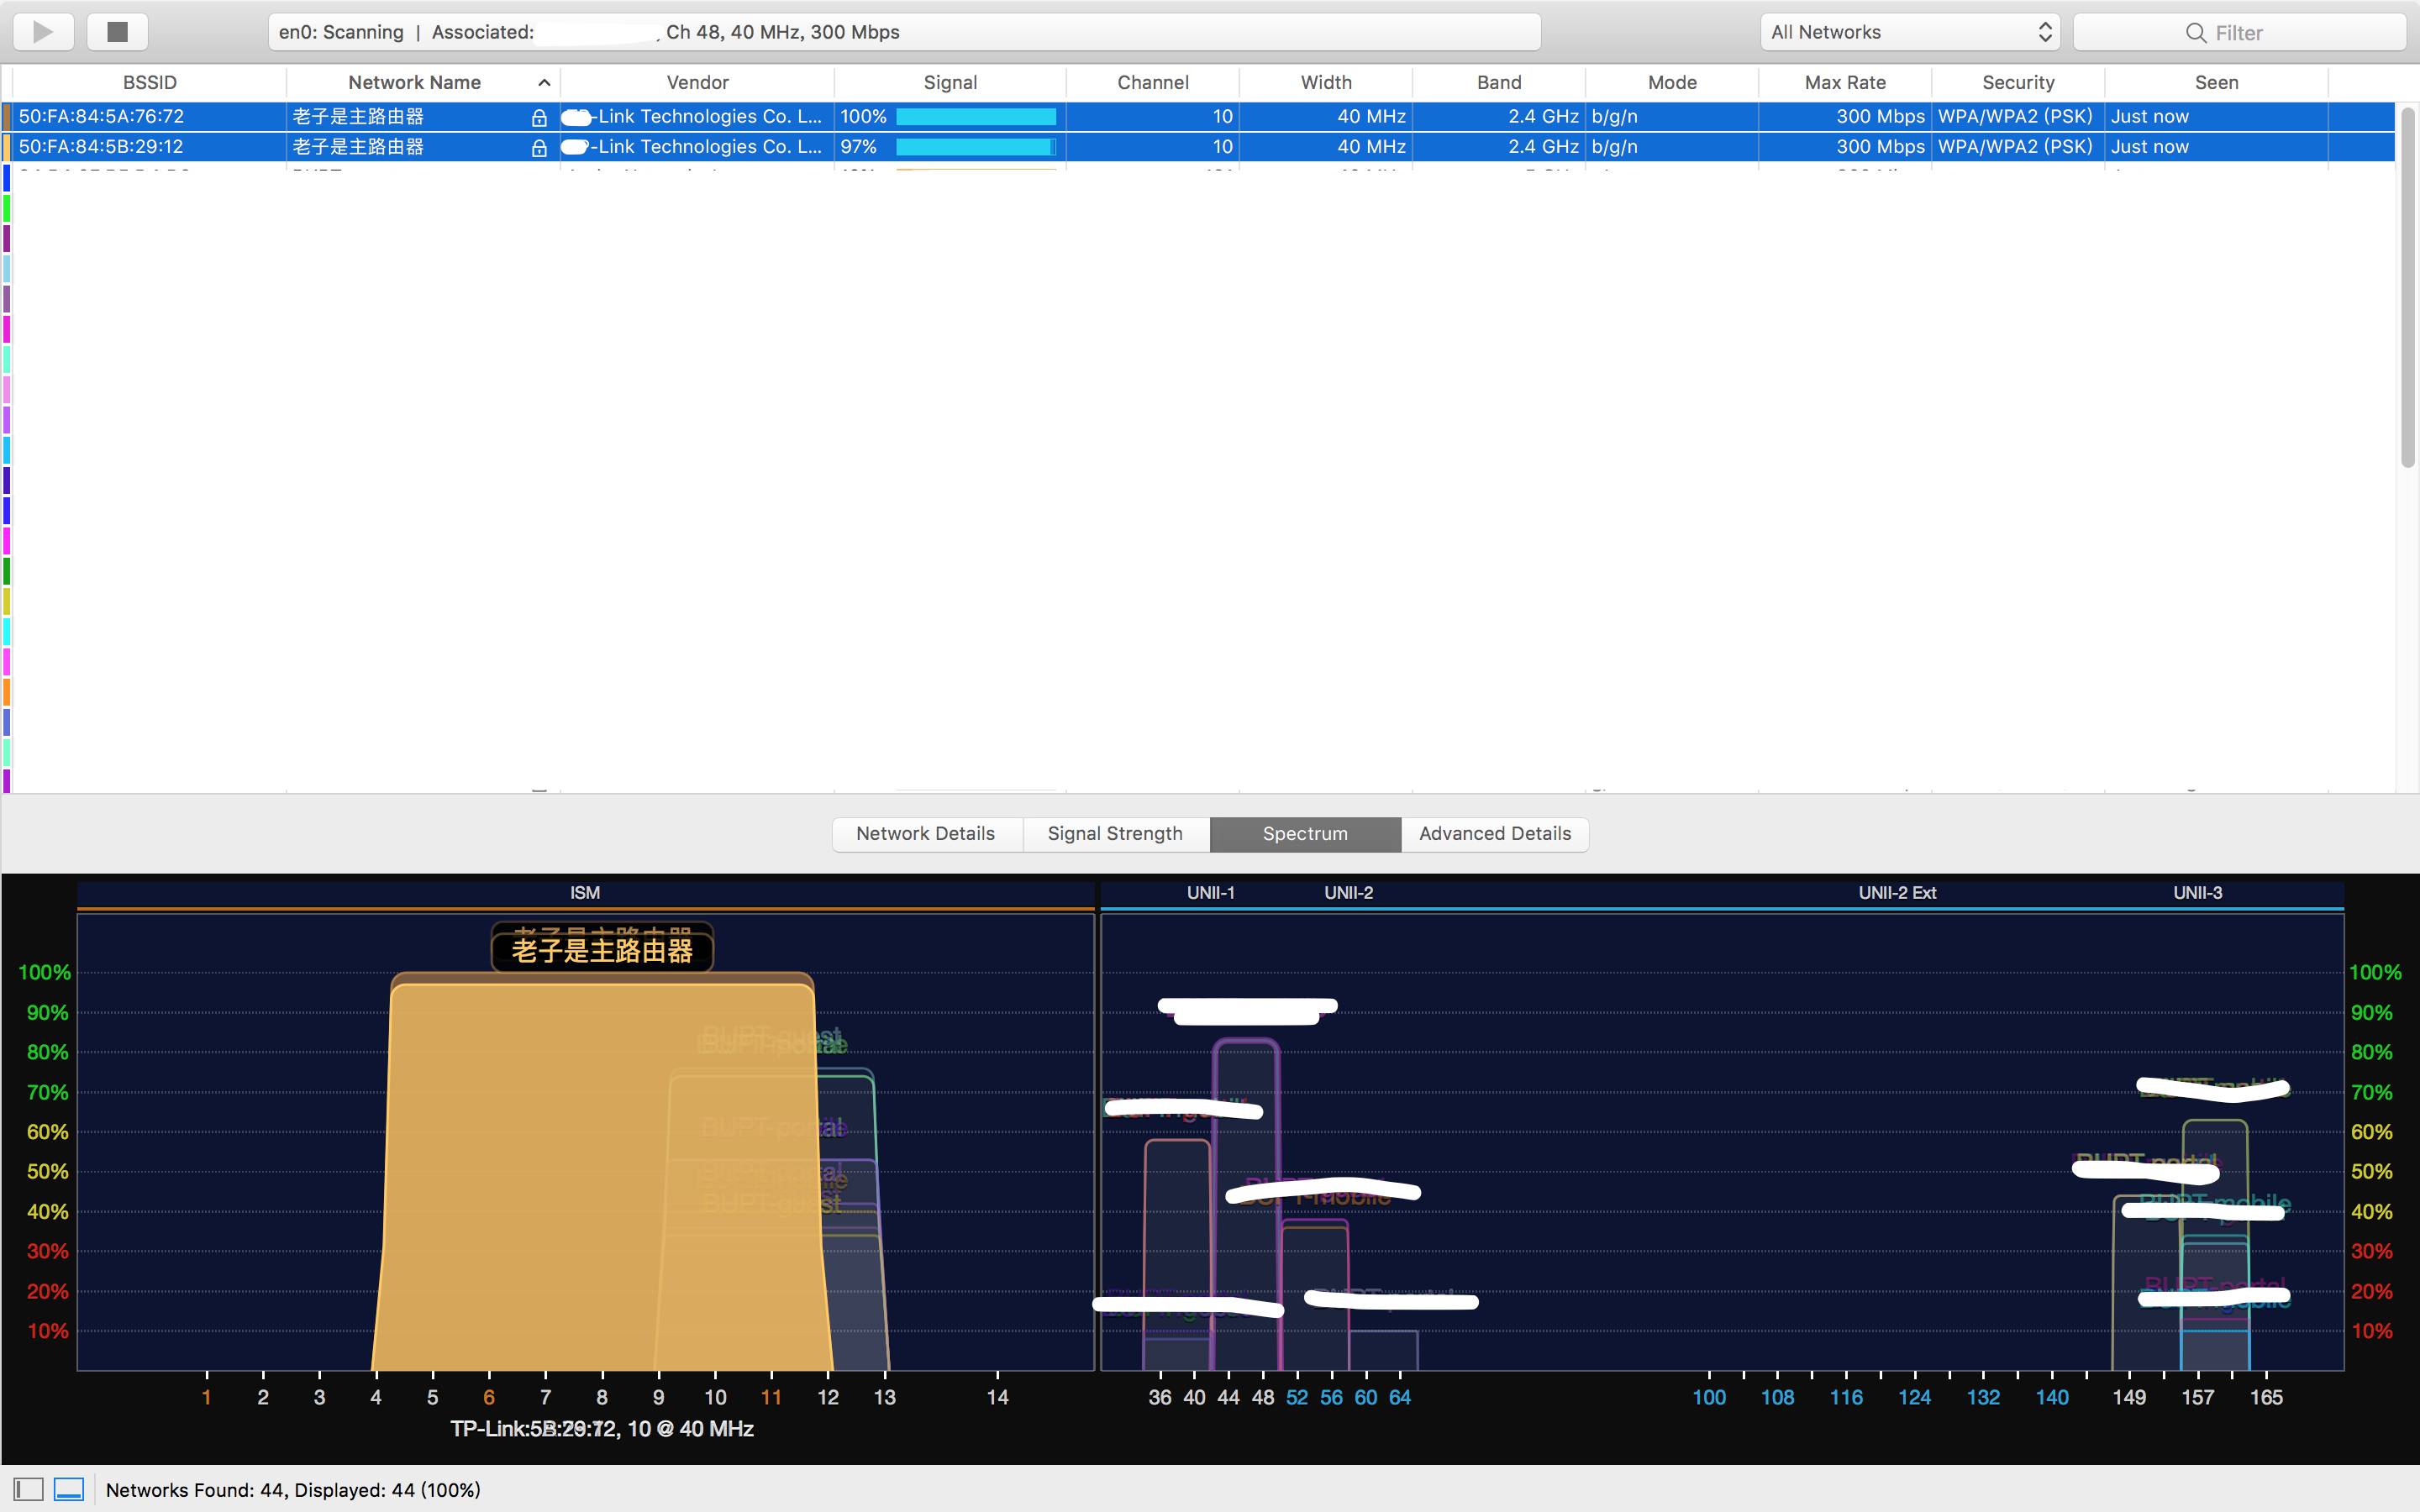
Task: Switch to Network Details tab
Action: coord(925,834)
